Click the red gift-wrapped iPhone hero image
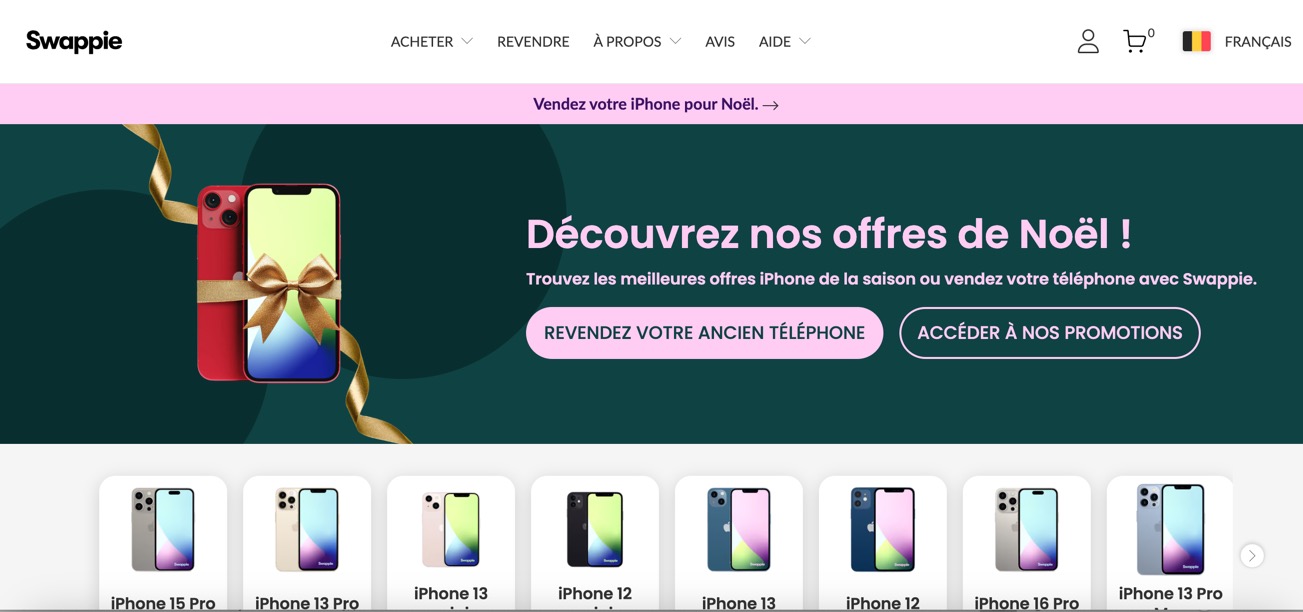1303x612 pixels. click(269, 283)
